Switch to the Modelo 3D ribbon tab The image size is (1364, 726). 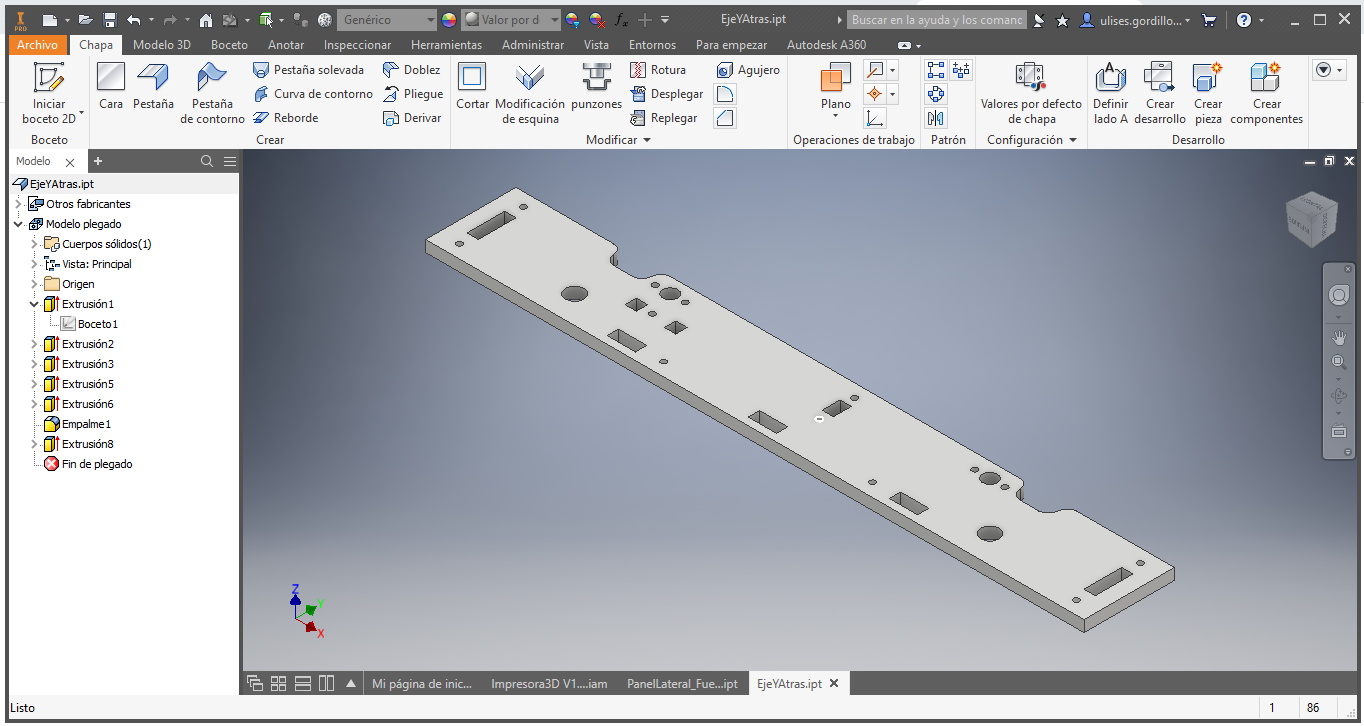click(161, 45)
